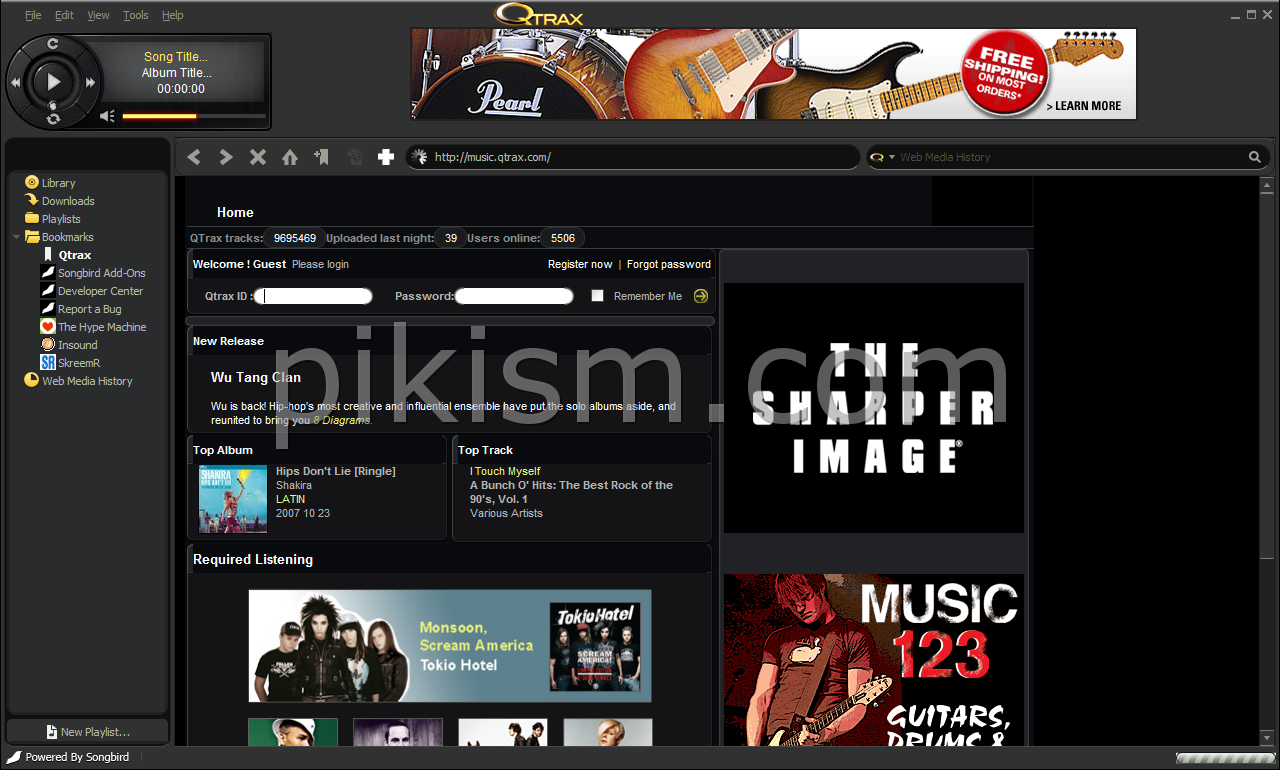
Task: Click the Register now link
Action: tap(580, 264)
